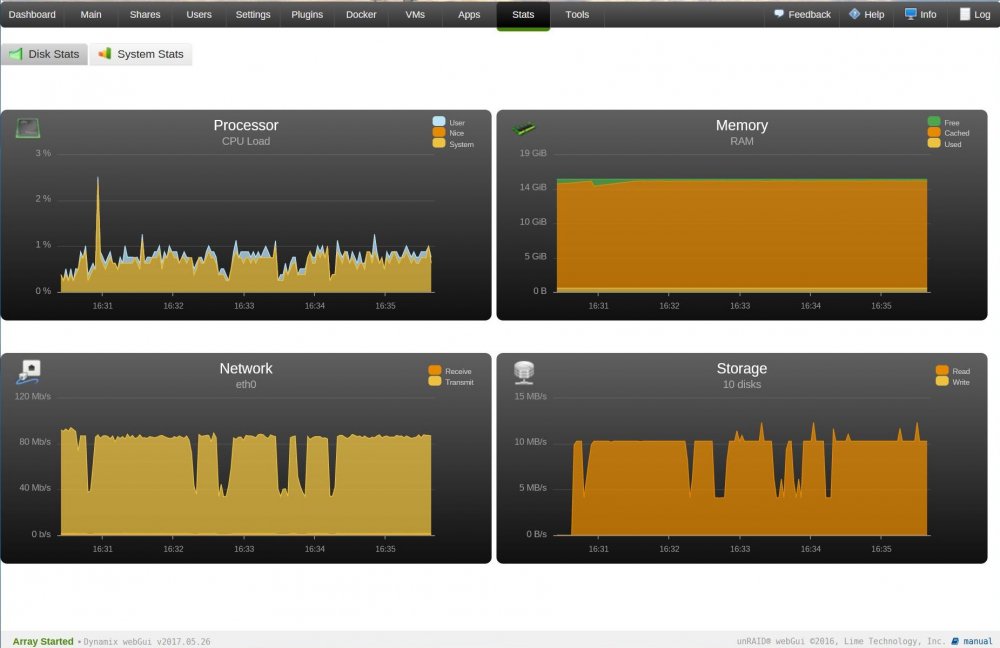Select the Stats tab

point(523,14)
